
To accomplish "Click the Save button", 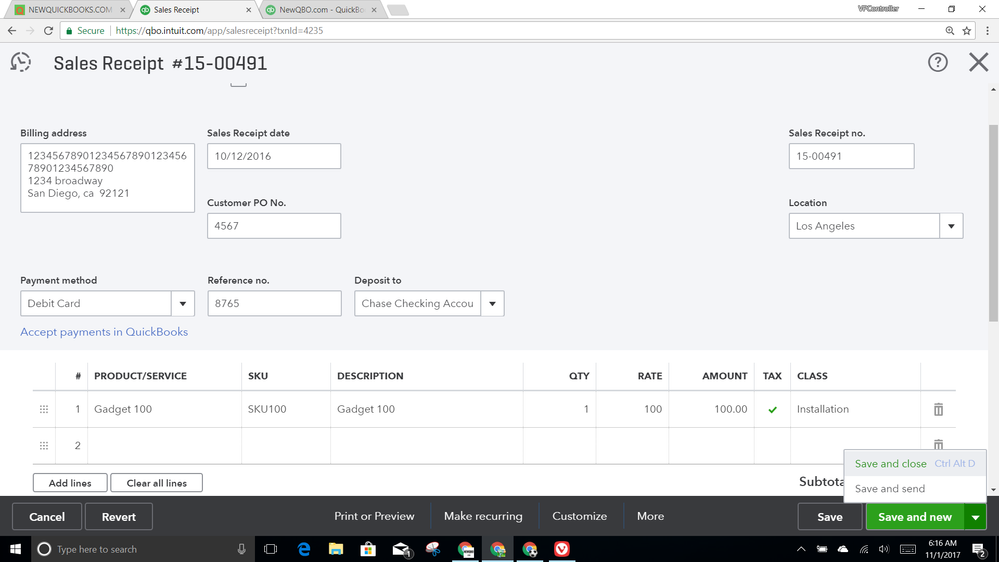I will (x=830, y=517).
